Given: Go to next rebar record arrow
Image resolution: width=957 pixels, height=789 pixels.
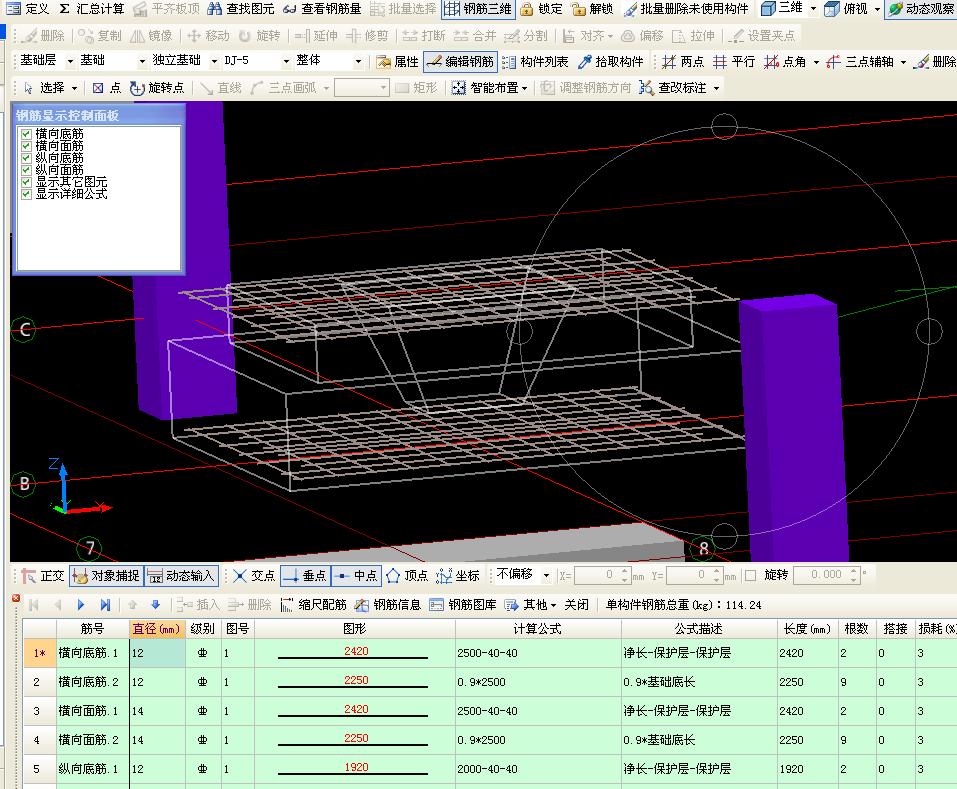Looking at the screenshot, I should point(81,605).
